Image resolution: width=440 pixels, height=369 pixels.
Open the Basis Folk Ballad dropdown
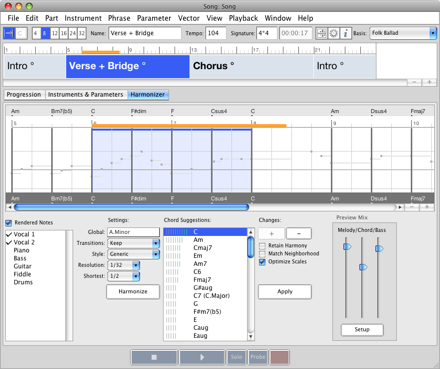click(x=403, y=33)
